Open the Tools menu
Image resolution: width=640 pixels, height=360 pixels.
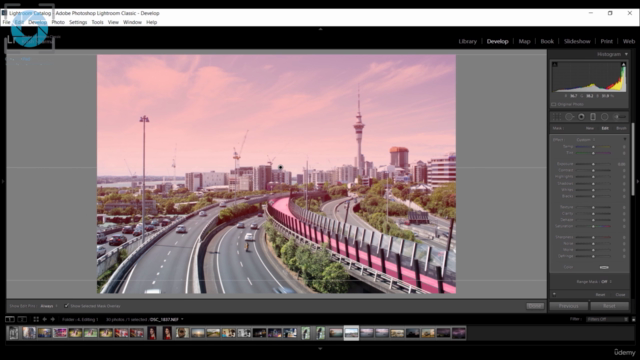point(98,22)
